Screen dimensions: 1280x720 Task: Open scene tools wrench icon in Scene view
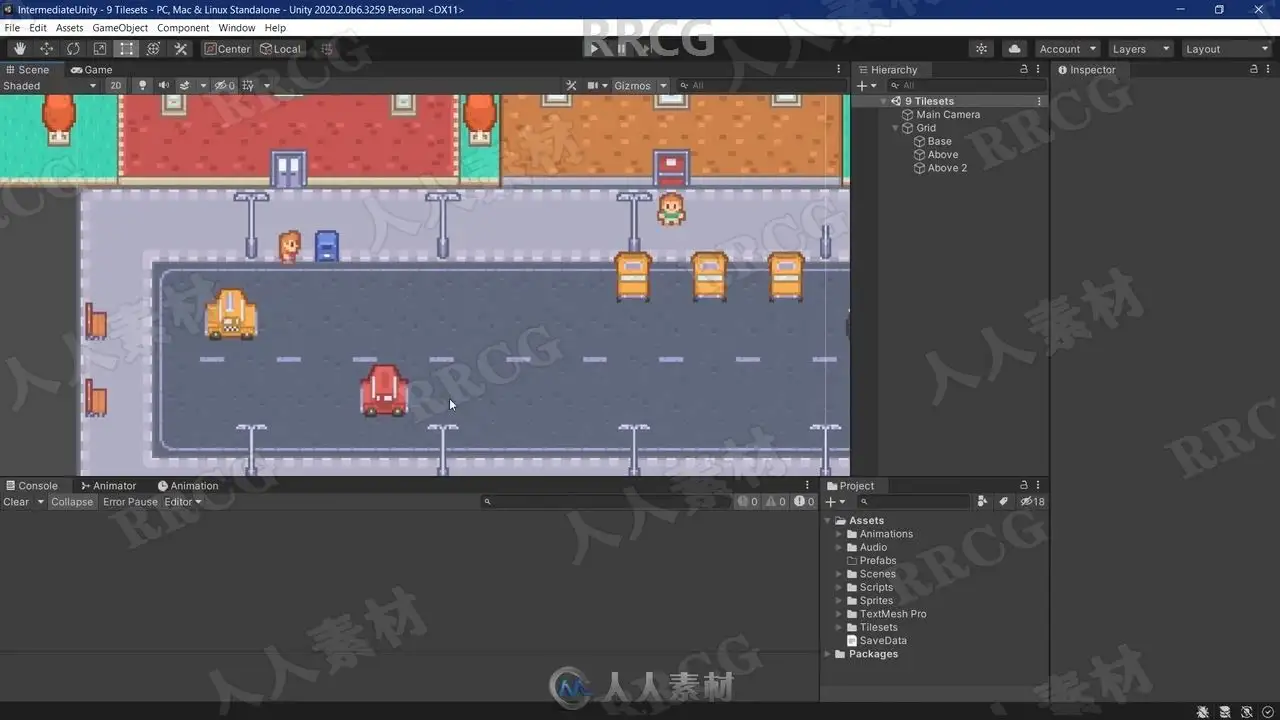pos(572,86)
